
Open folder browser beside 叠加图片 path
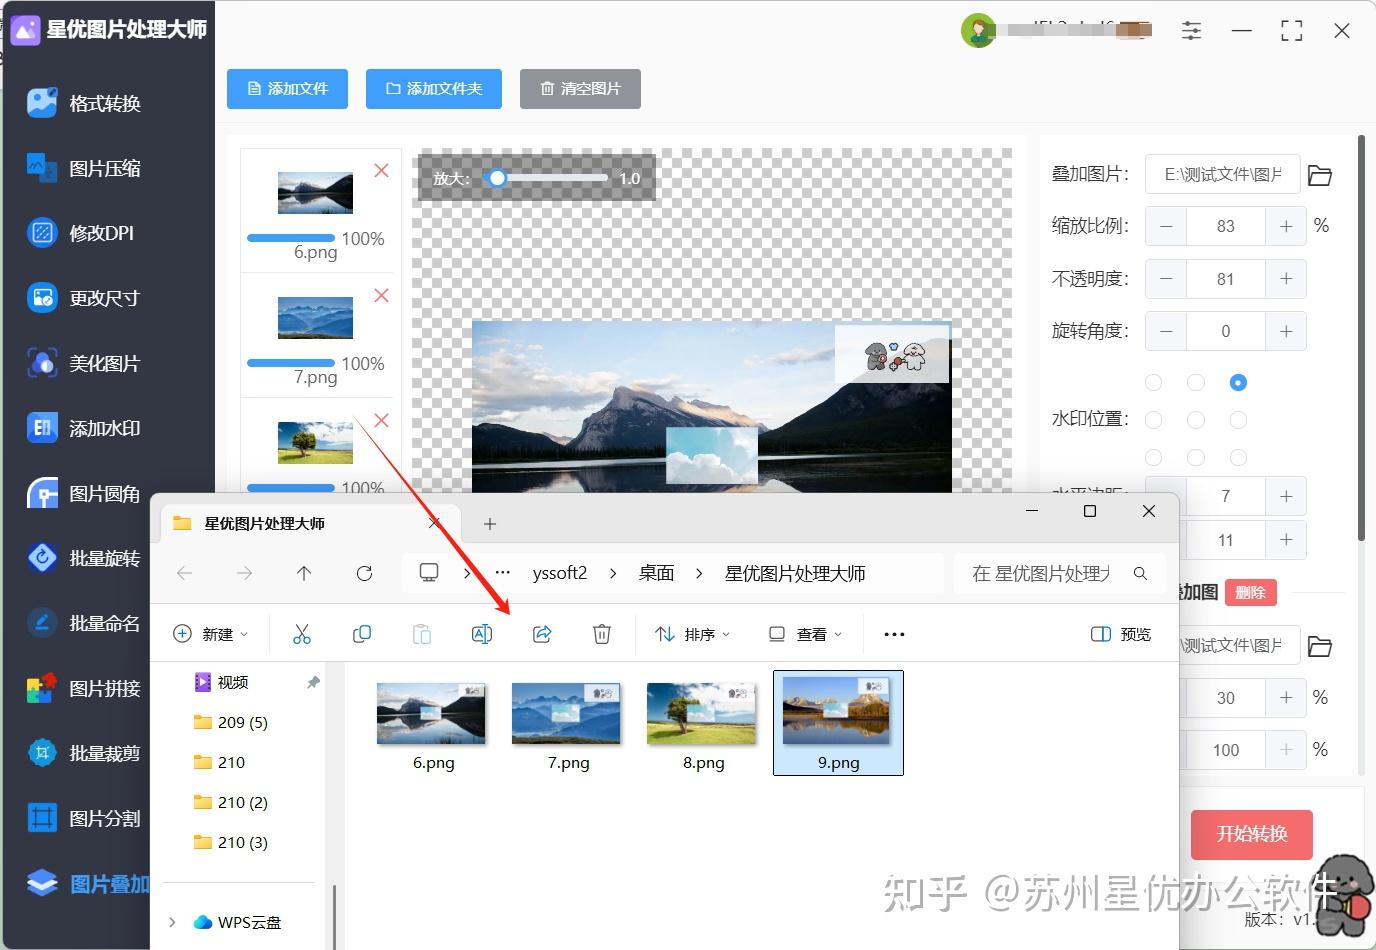pos(1319,174)
